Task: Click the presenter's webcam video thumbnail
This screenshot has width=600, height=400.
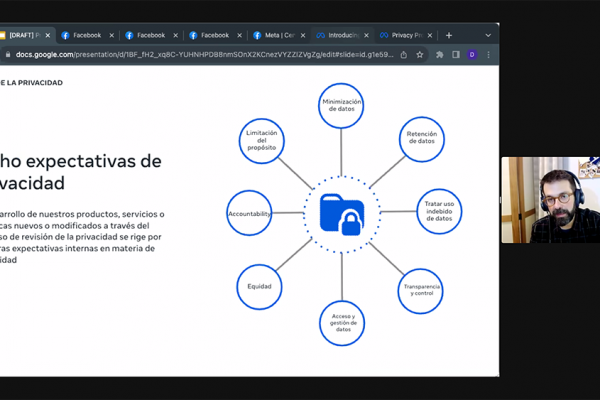Action: pyautogui.click(x=551, y=200)
